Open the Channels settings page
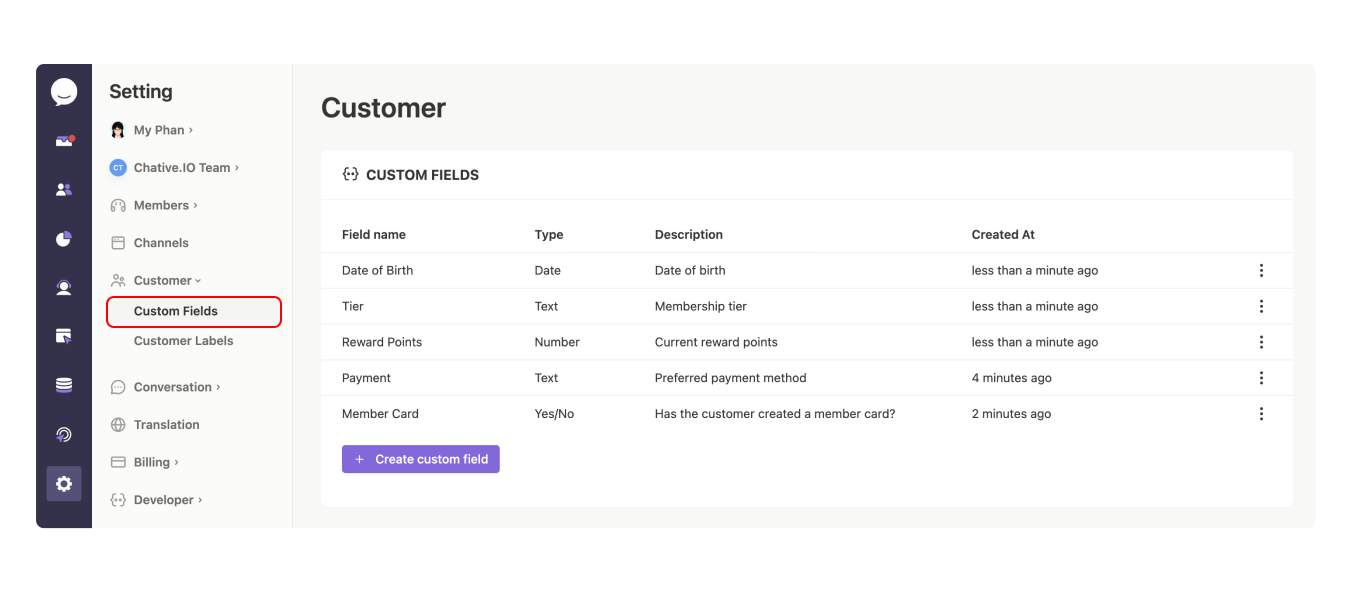 coord(160,242)
